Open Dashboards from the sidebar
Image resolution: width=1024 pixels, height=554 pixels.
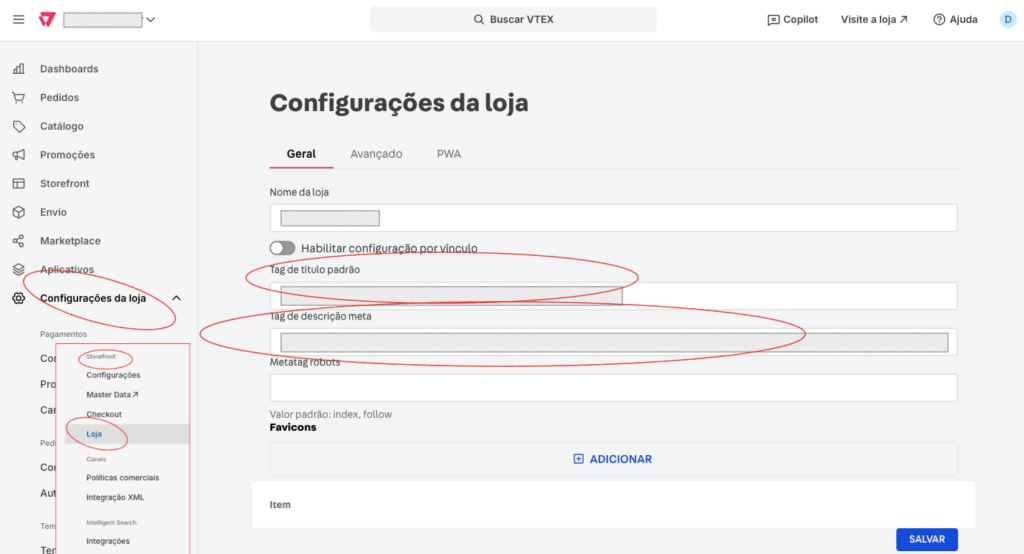click(x=68, y=69)
